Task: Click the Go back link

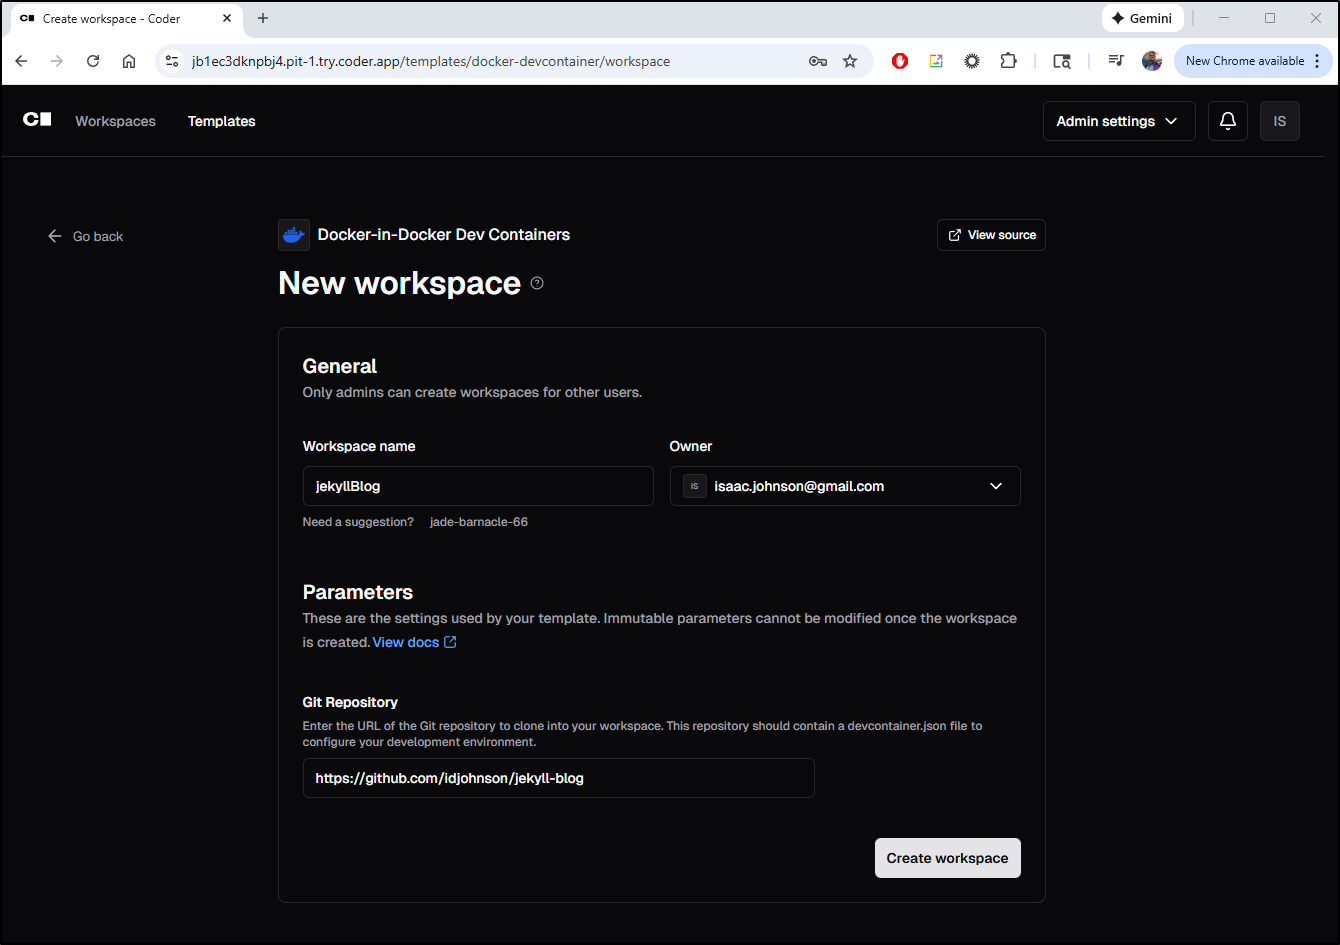Action: point(86,237)
